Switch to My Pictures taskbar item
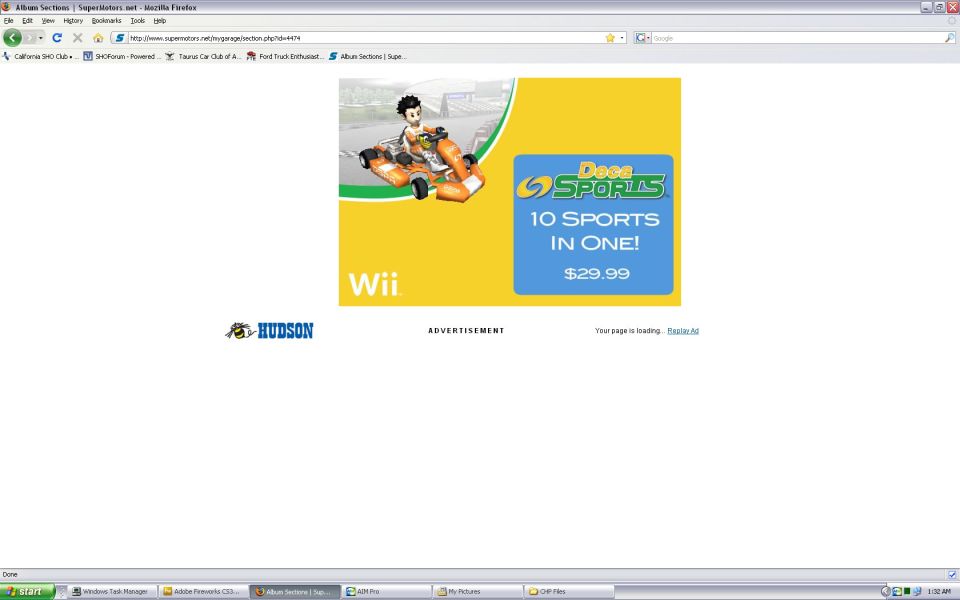 (x=478, y=591)
